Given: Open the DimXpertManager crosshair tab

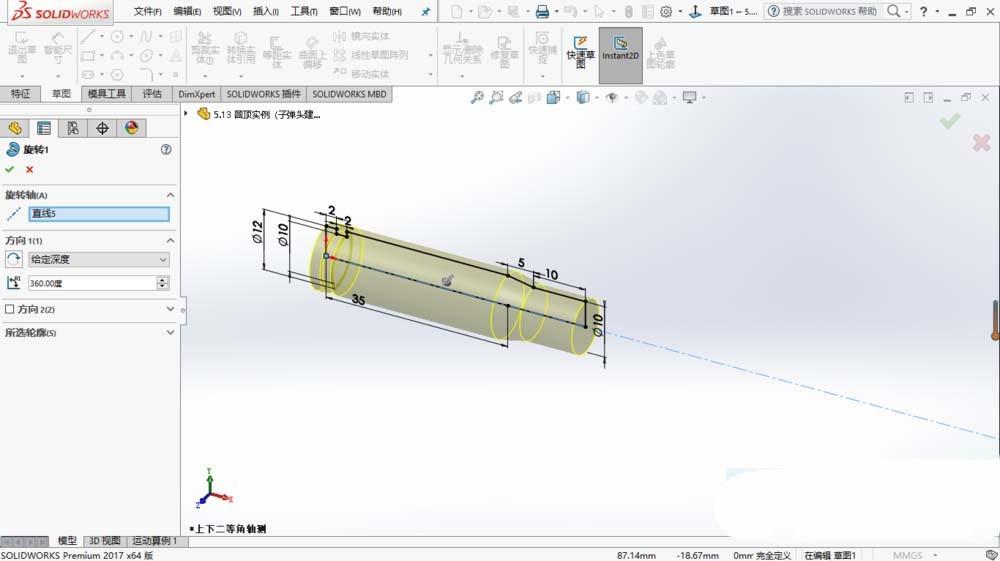Looking at the screenshot, I should [102, 128].
